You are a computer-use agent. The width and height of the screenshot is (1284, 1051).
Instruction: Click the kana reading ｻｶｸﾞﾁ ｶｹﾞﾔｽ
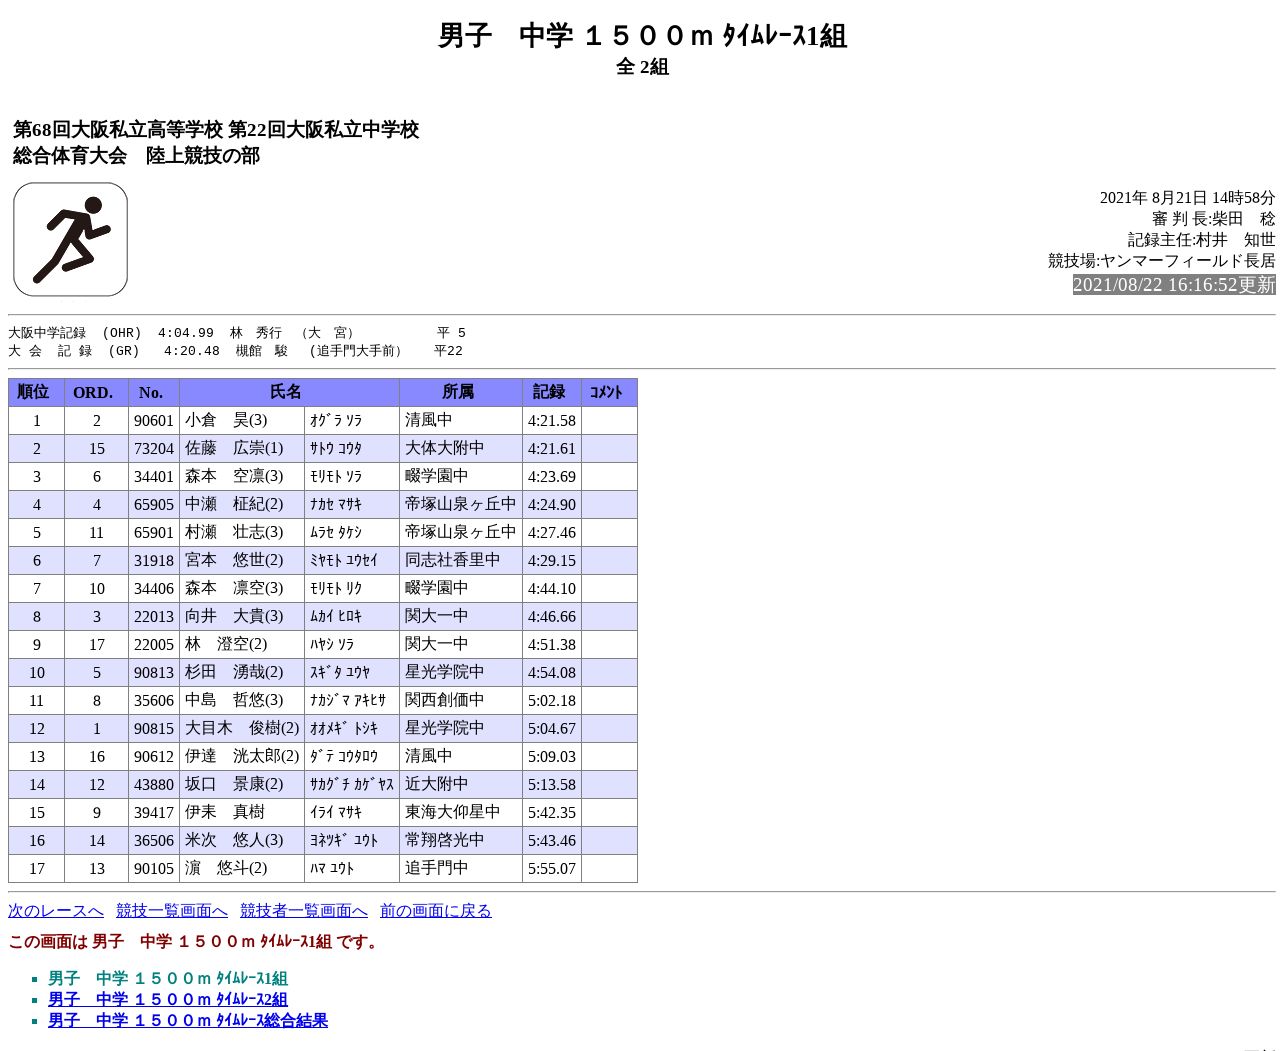tap(352, 785)
